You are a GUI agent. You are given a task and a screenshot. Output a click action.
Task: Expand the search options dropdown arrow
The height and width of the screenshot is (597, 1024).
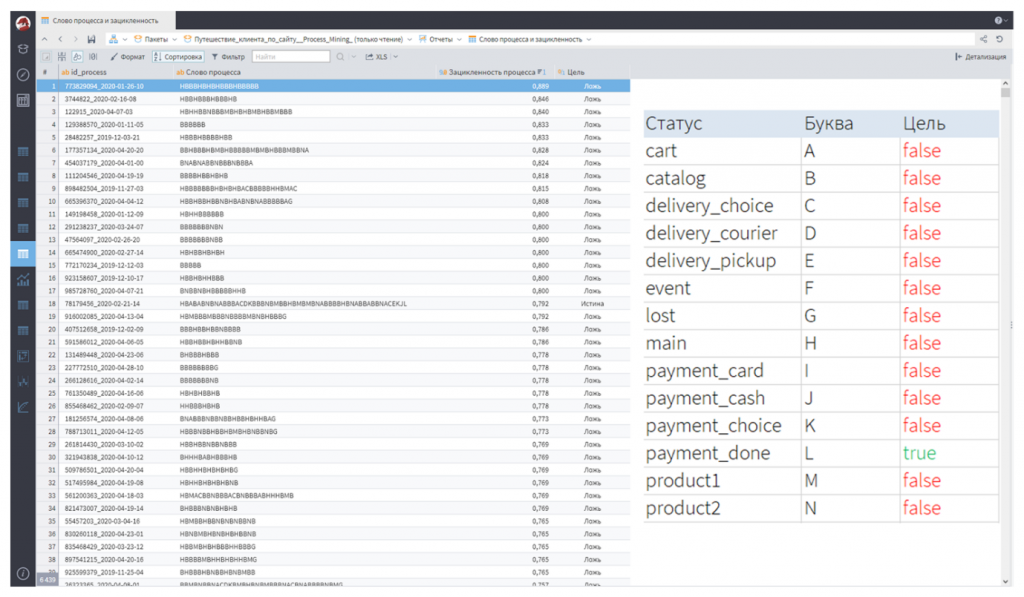(353, 57)
